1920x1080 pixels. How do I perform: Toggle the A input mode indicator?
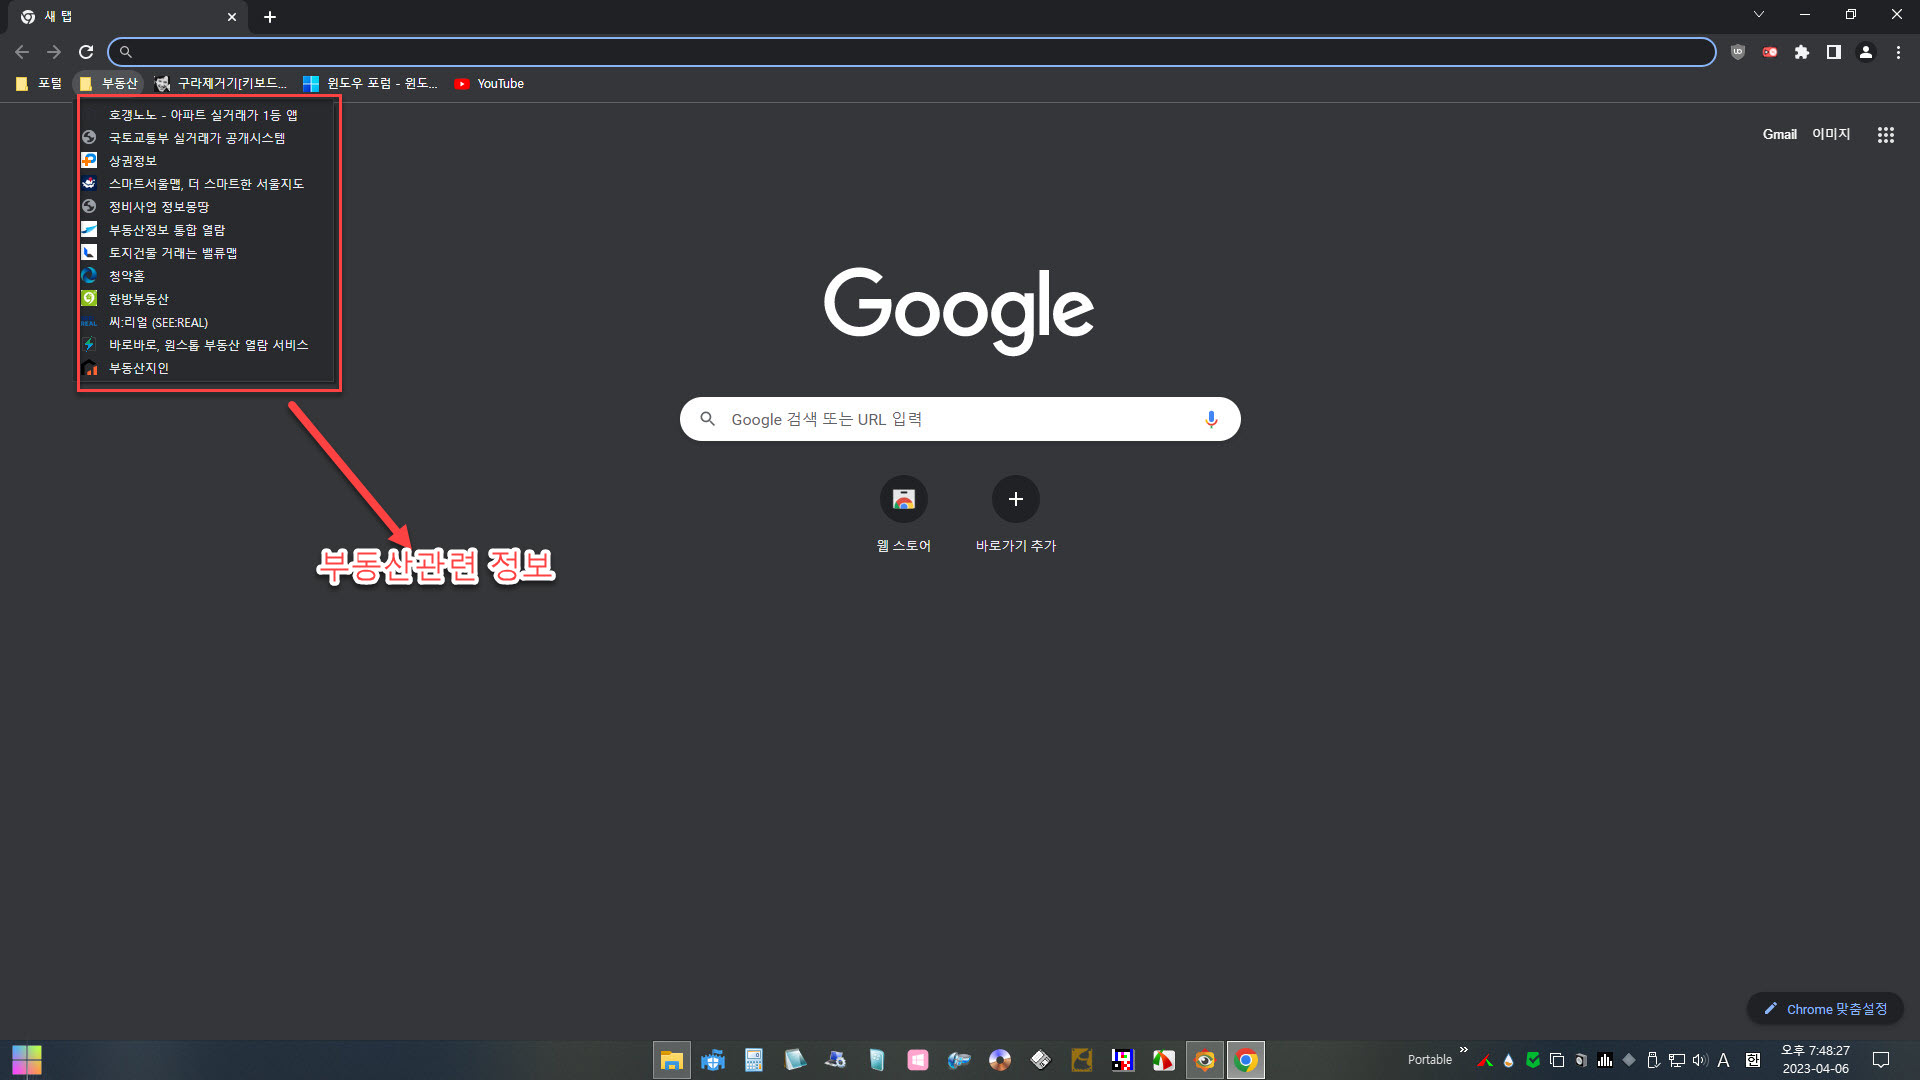1723,1060
